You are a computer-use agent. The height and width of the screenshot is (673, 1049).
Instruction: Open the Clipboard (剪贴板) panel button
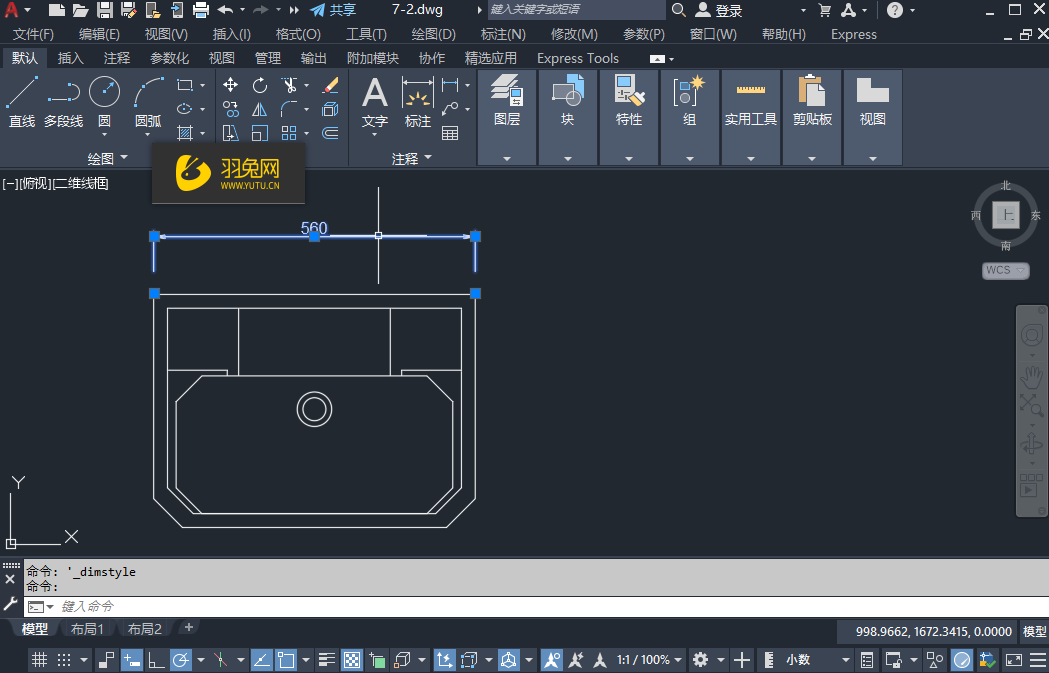tap(812, 117)
